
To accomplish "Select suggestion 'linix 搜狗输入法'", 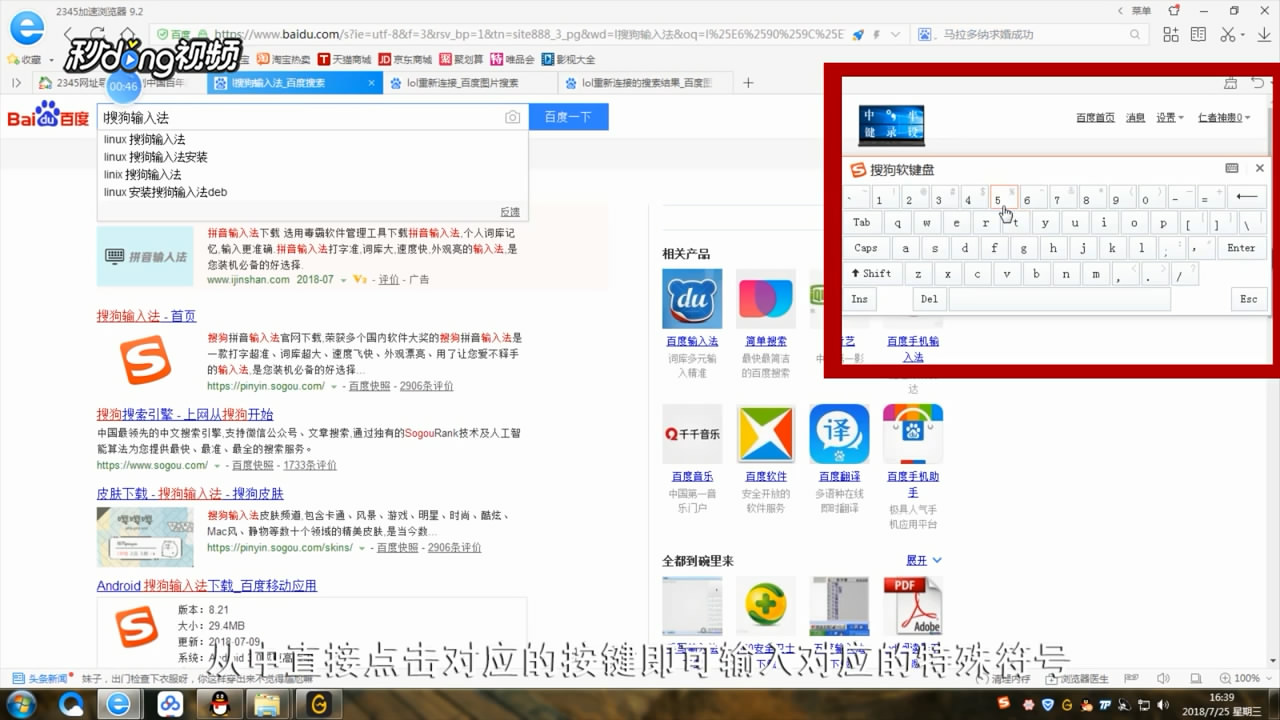I will (143, 174).
